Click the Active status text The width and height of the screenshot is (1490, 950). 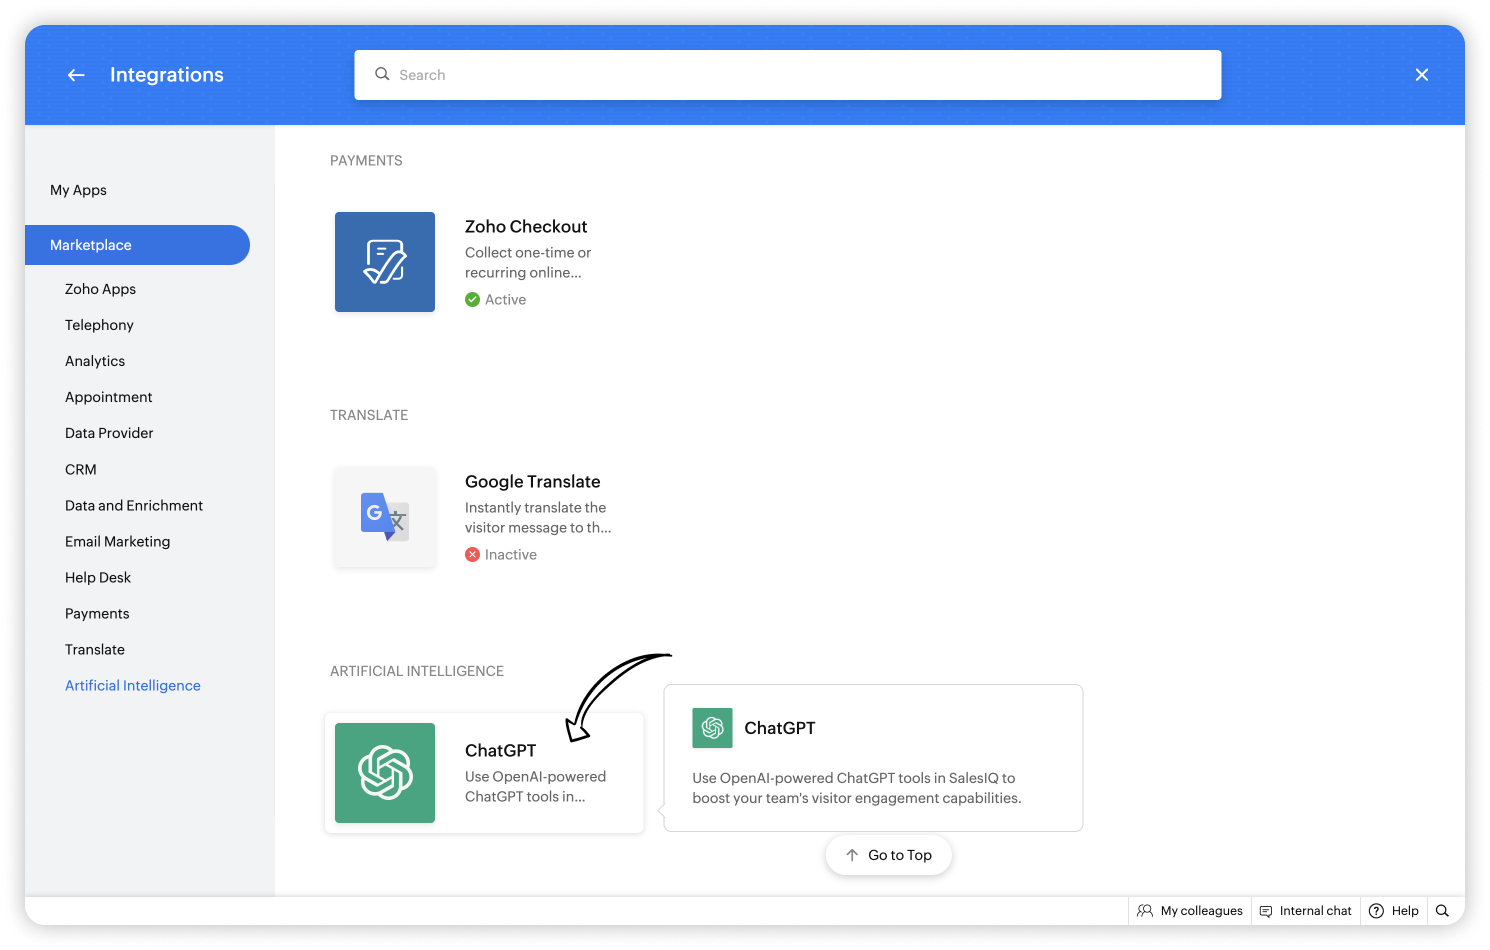pyautogui.click(x=505, y=300)
